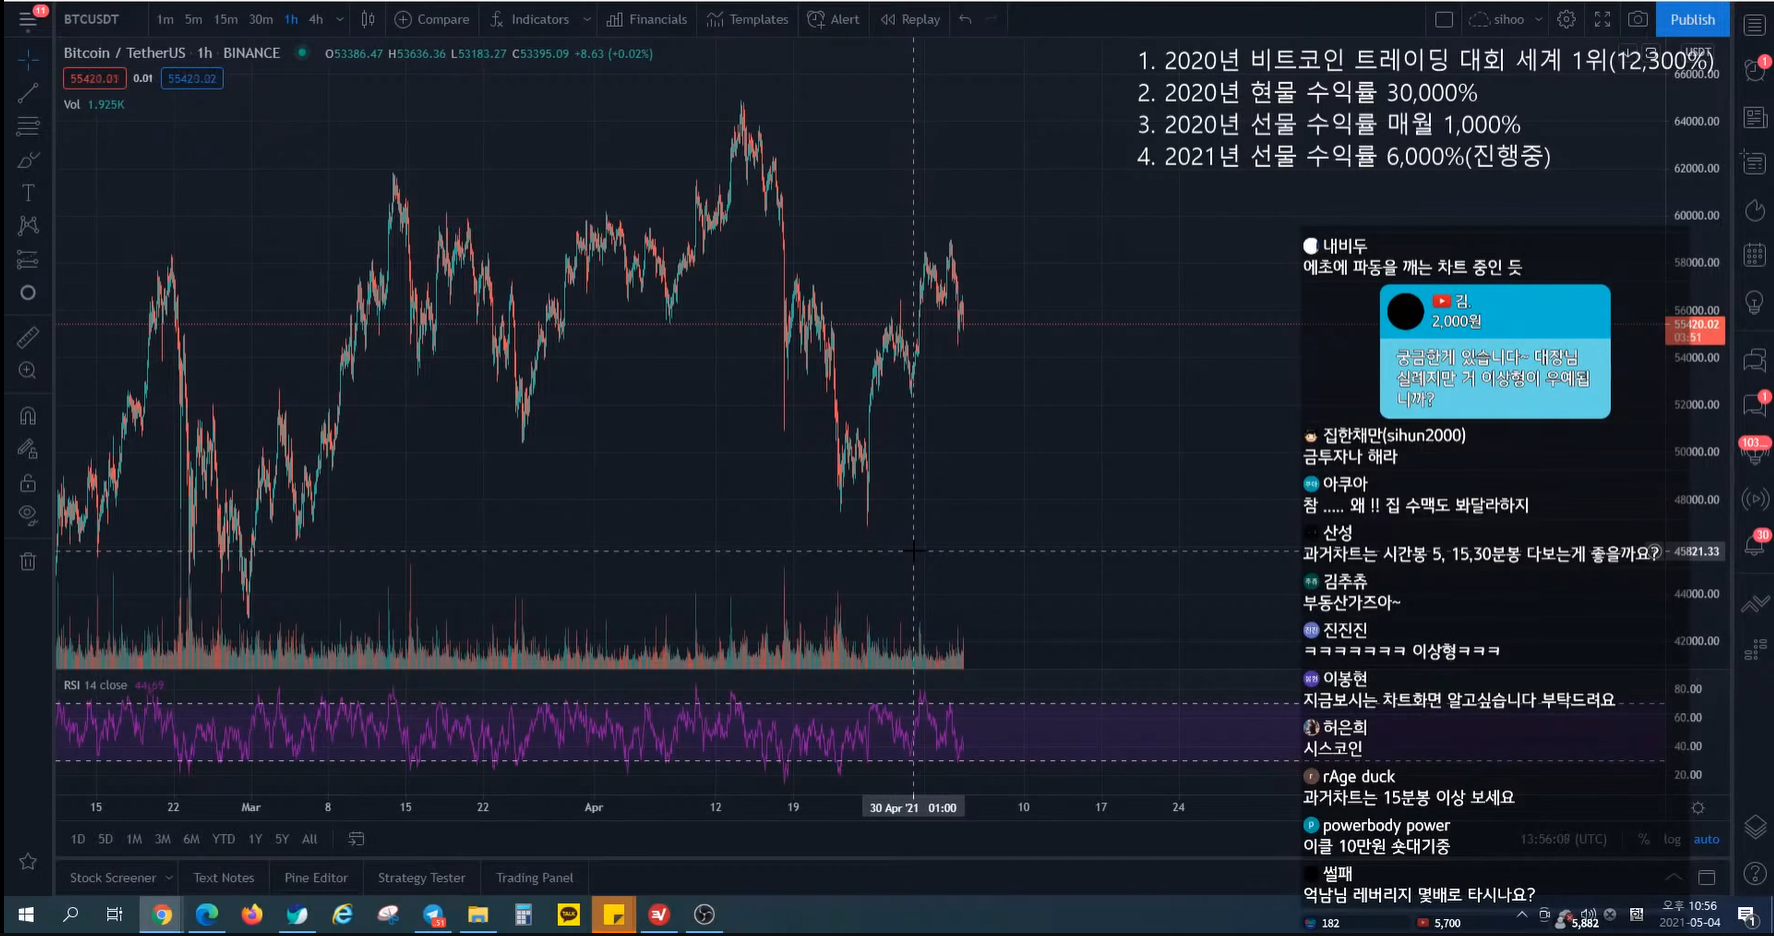Screen dimensions: 1774x936
Task: Select the Text annotation tool
Action: pos(28,193)
